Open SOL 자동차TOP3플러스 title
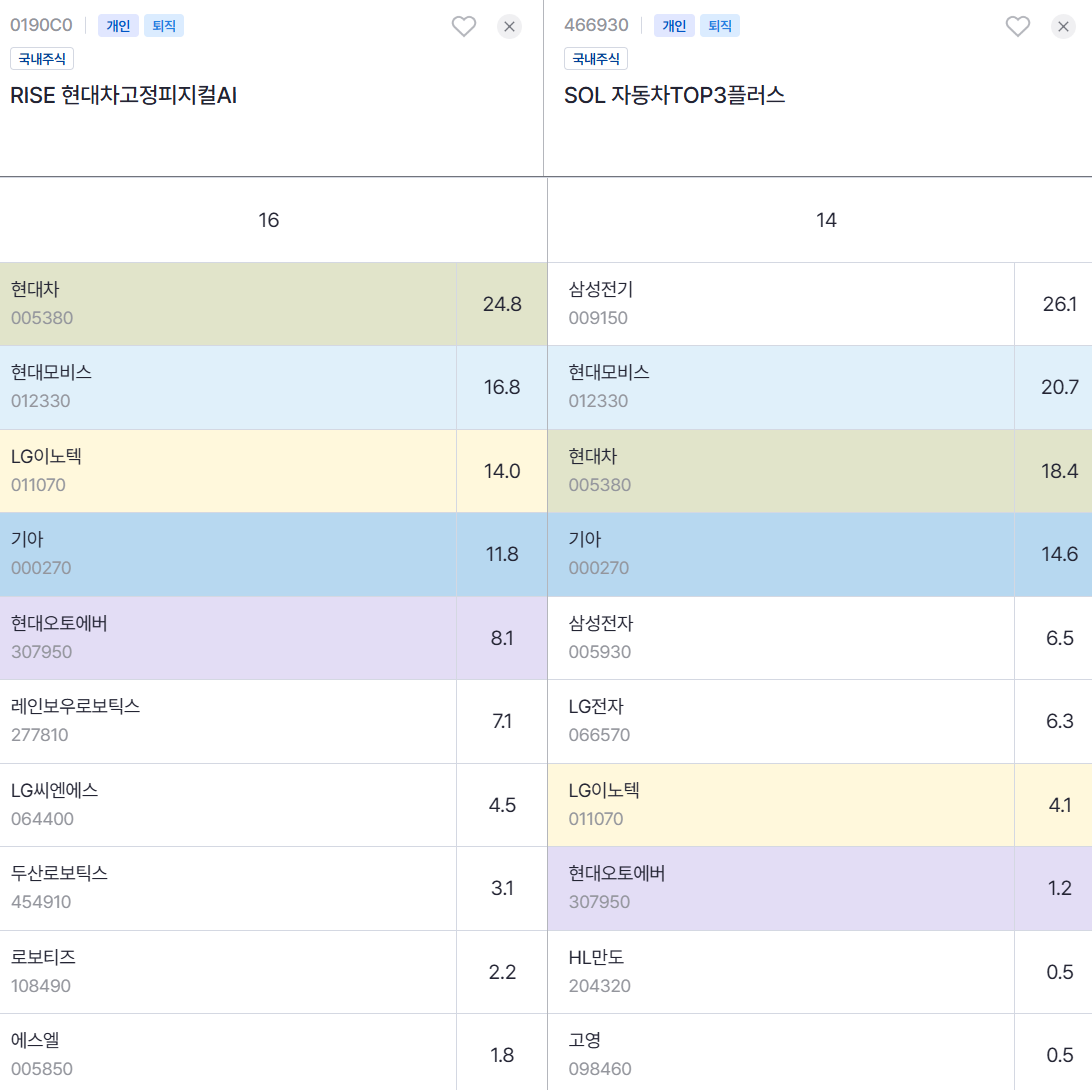 pyautogui.click(x=674, y=95)
